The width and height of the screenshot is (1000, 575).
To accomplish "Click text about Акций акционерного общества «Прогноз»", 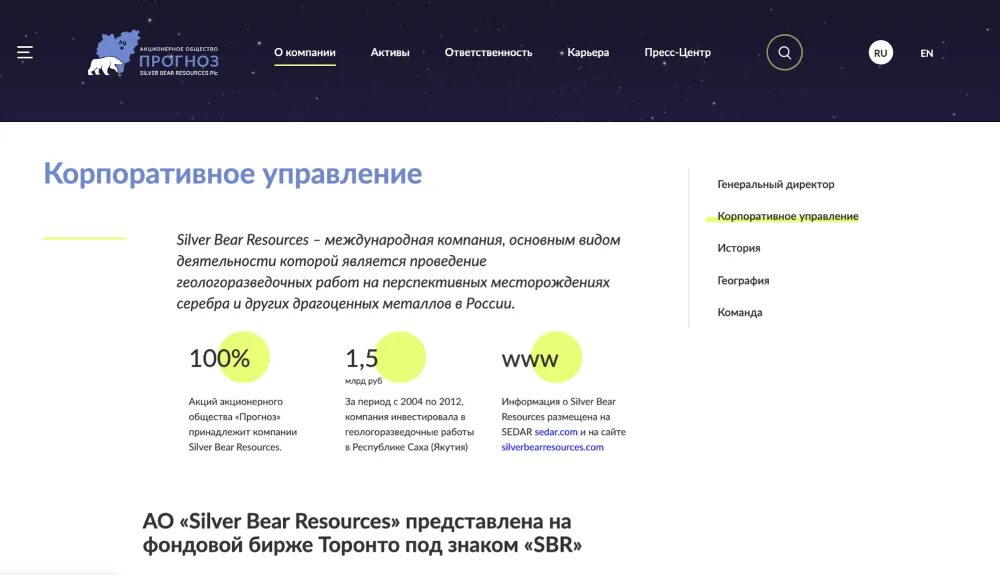I will pos(243,424).
